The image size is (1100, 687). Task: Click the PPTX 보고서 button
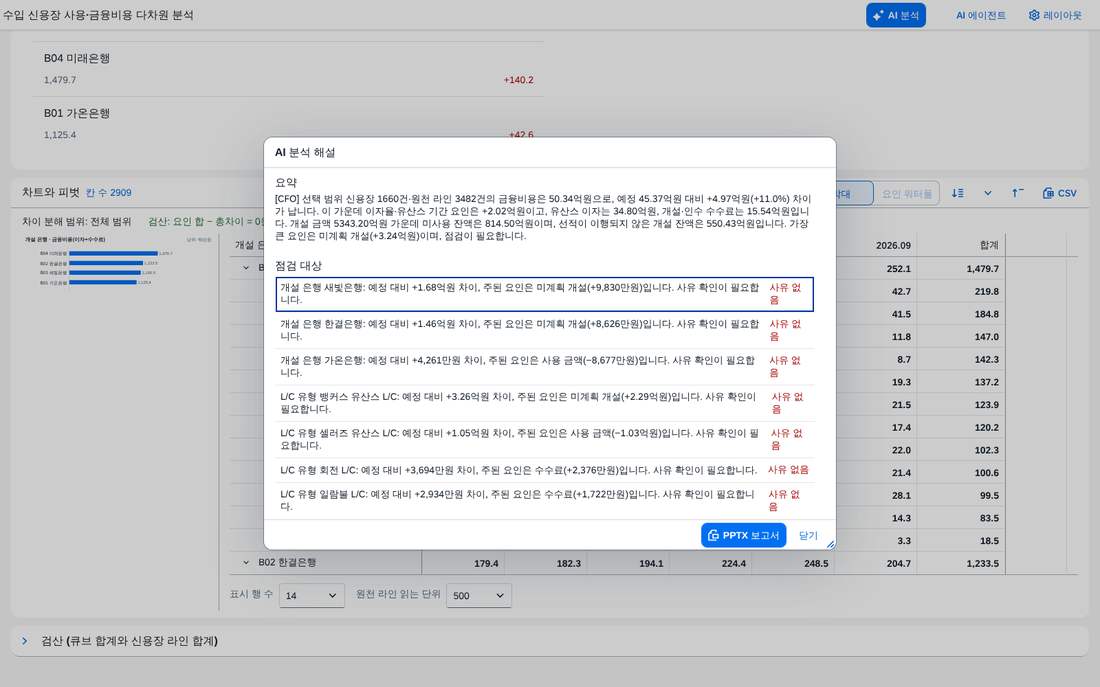click(743, 535)
